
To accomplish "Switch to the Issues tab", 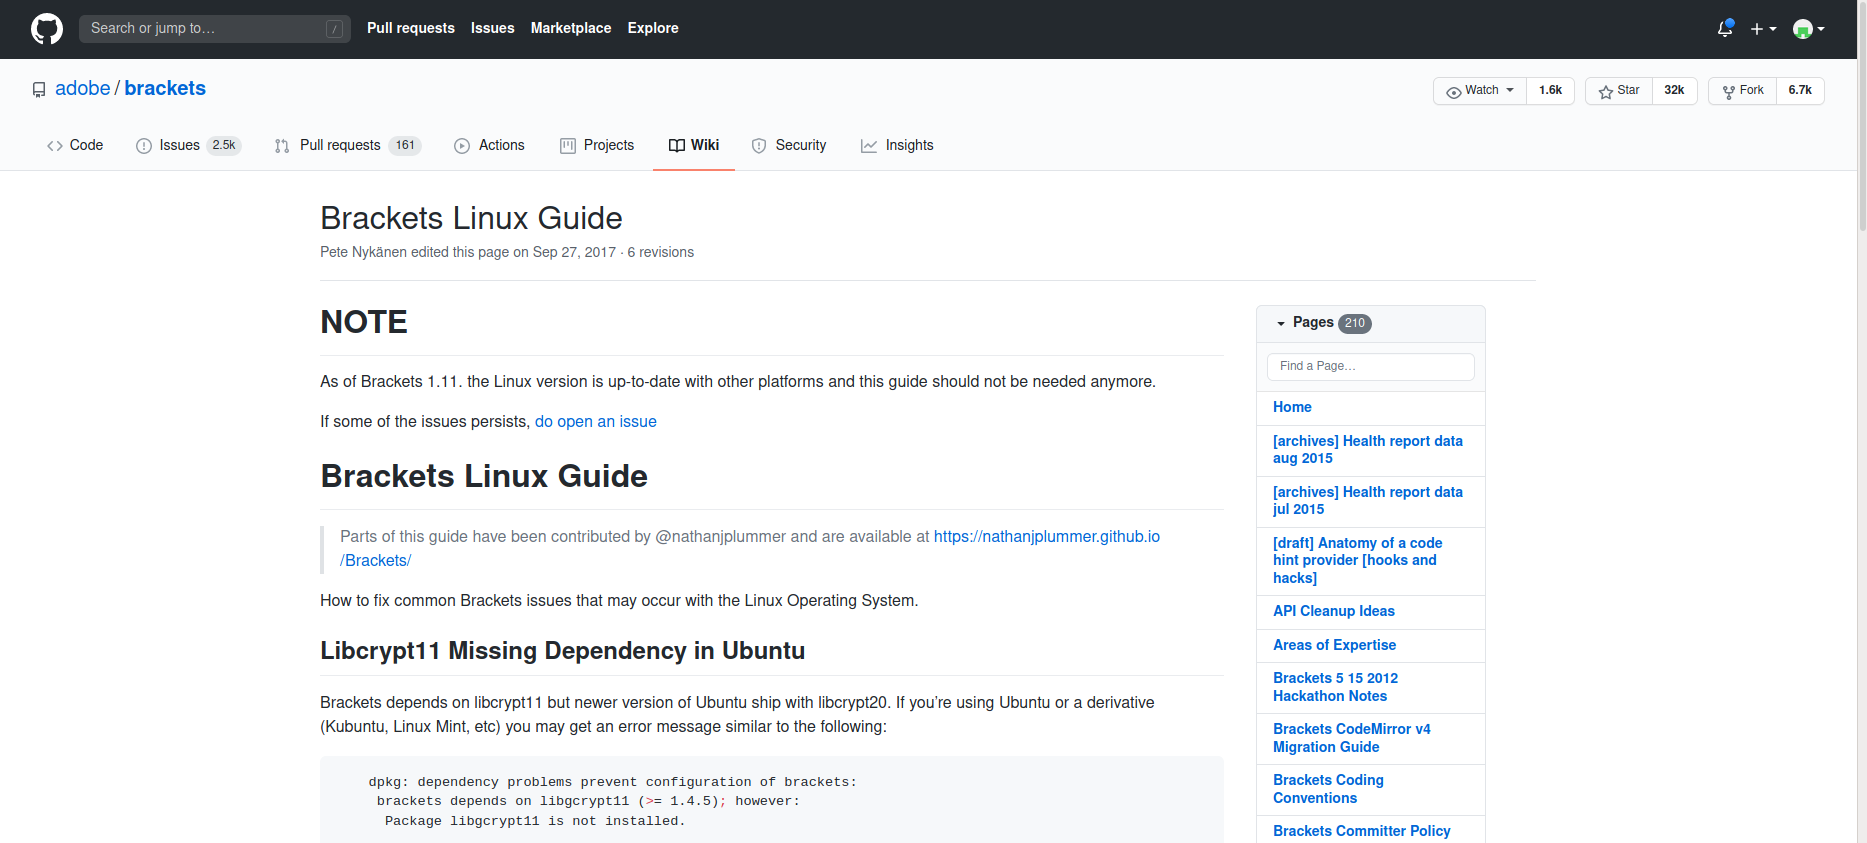I will tap(188, 146).
